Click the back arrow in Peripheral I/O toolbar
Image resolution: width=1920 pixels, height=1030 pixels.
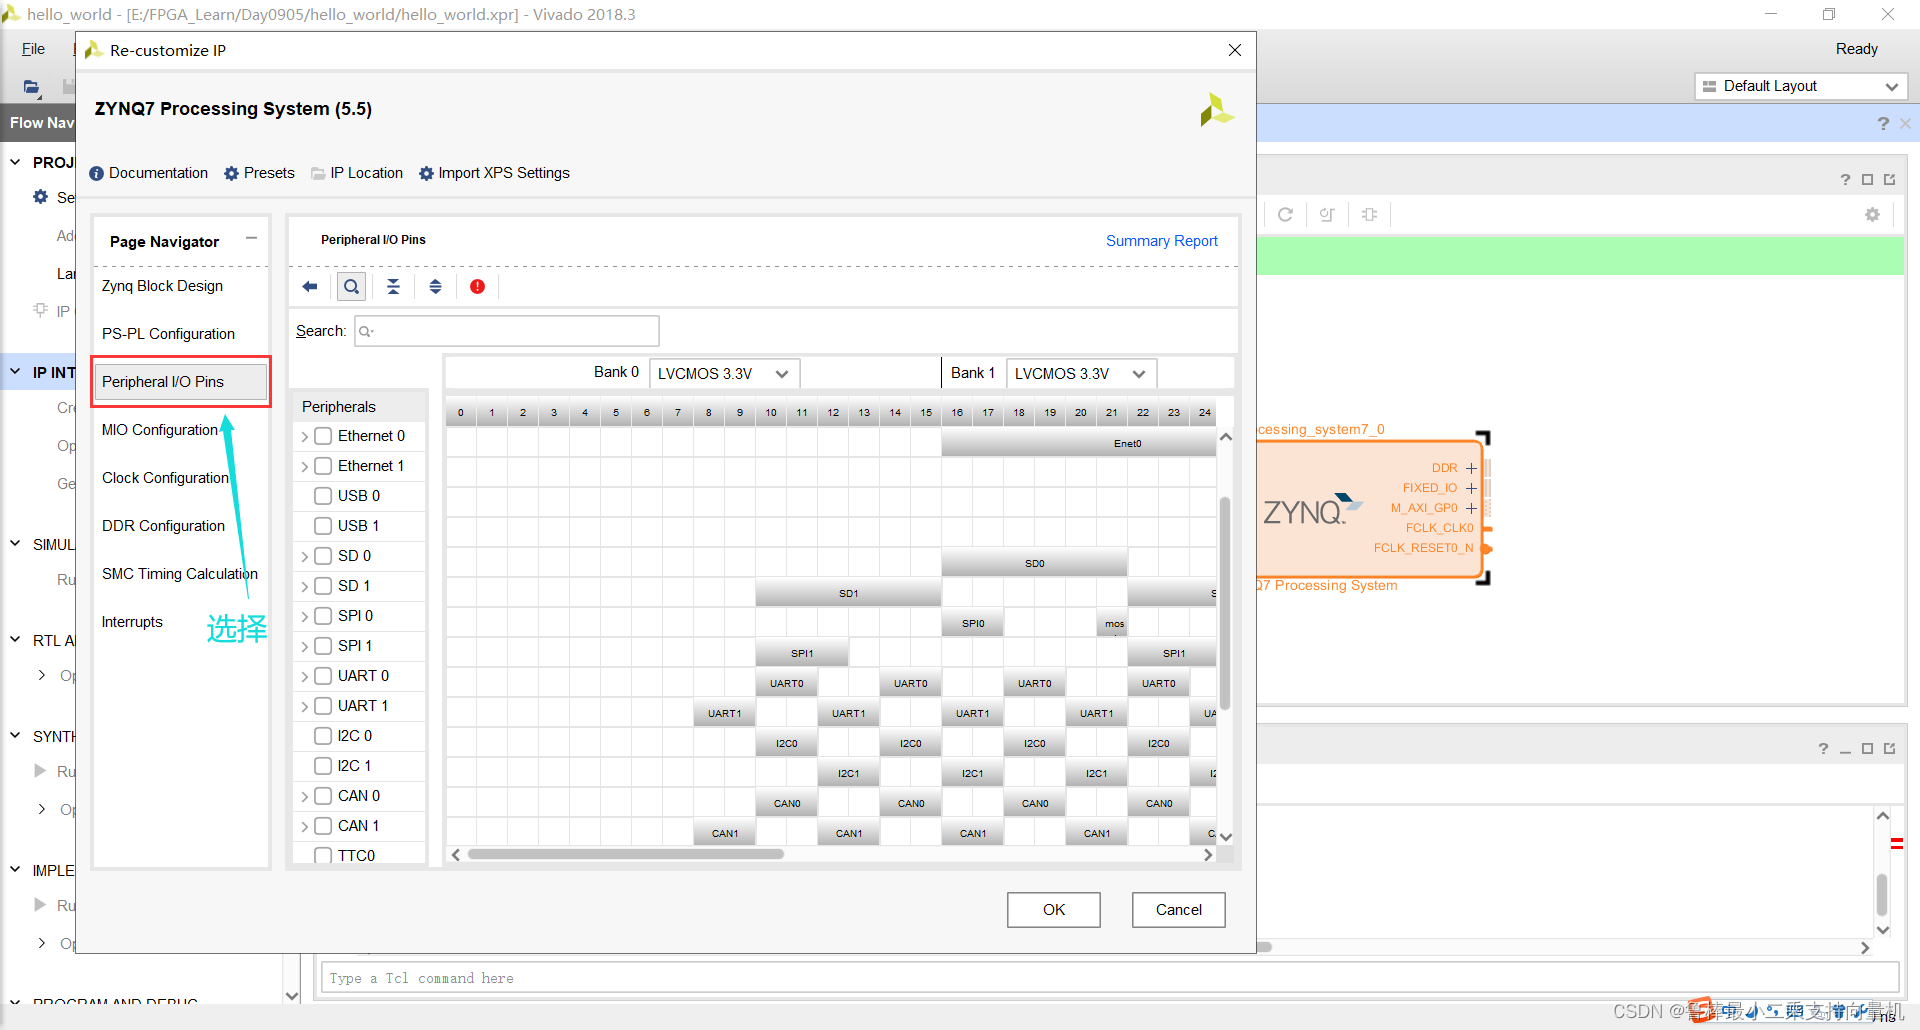[310, 287]
